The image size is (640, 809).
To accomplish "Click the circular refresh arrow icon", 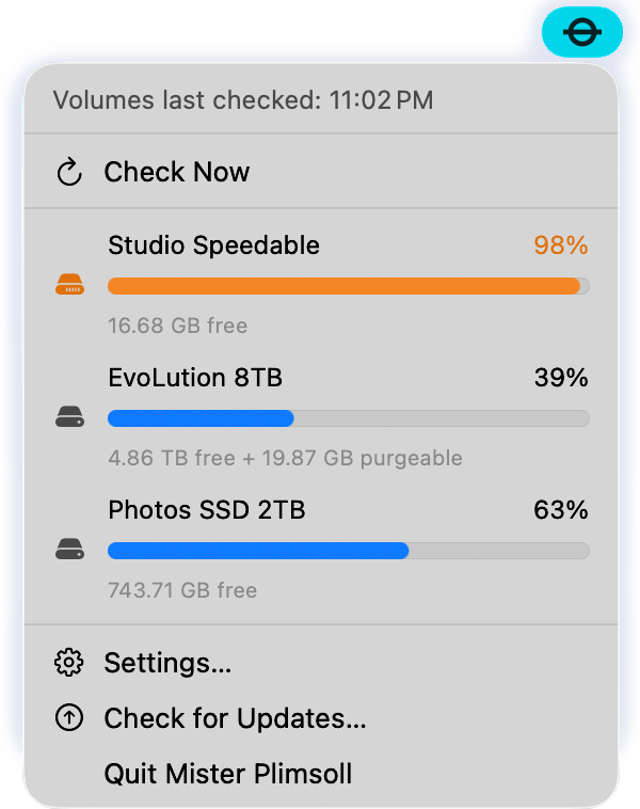I will 69,172.
